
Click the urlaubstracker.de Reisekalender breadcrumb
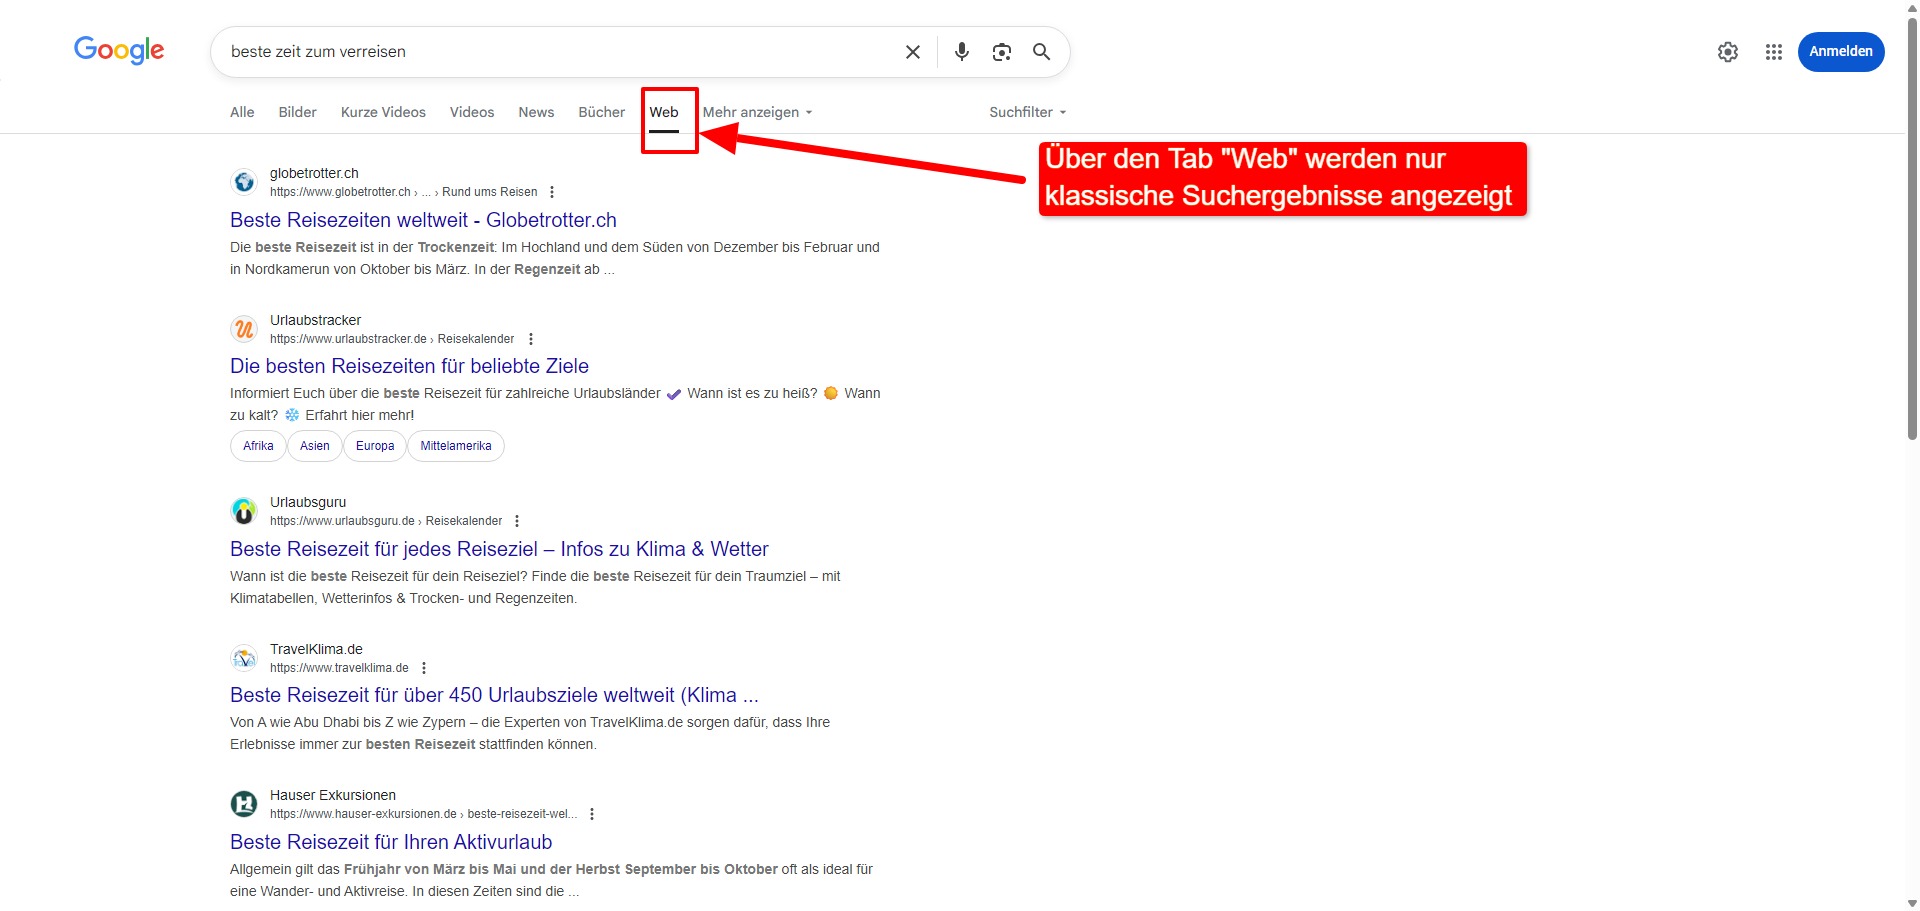(392, 339)
